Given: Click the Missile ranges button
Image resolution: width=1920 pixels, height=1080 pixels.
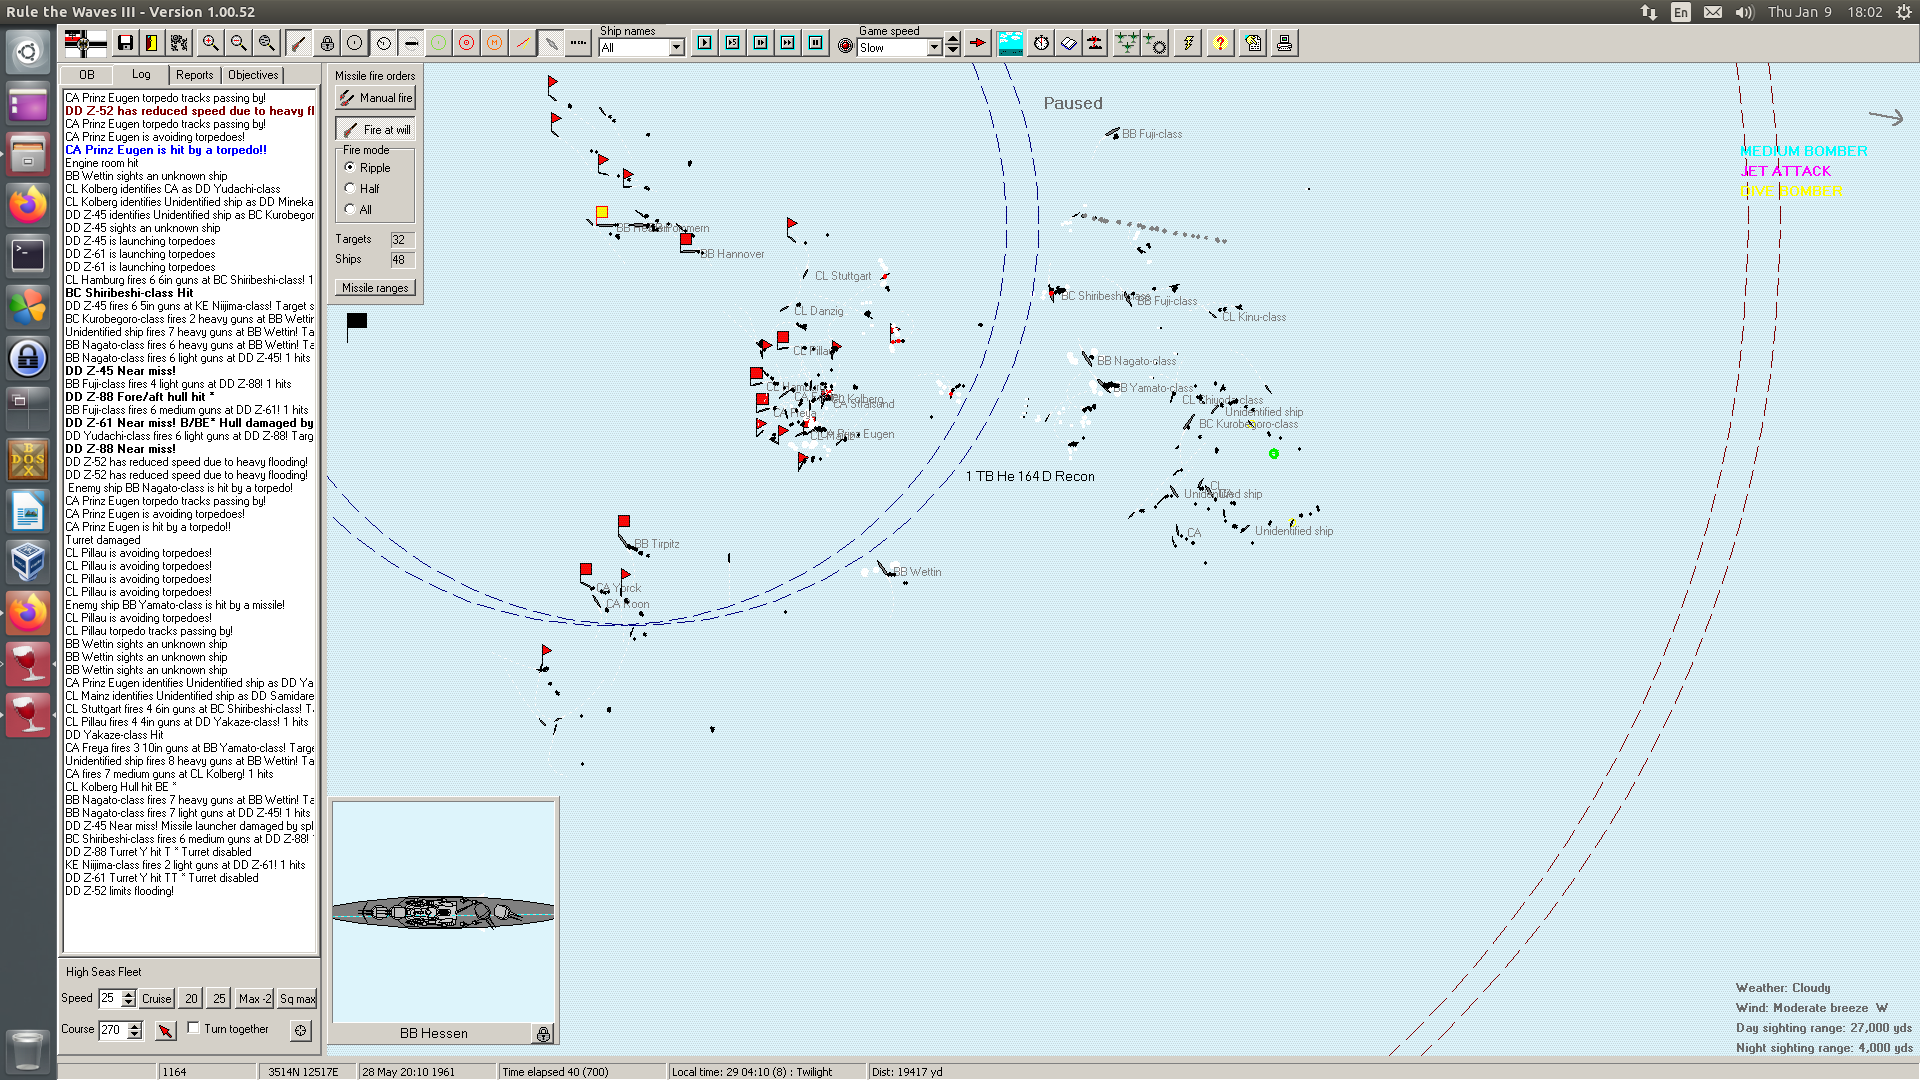Looking at the screenshot, I should tap(375, 288).
